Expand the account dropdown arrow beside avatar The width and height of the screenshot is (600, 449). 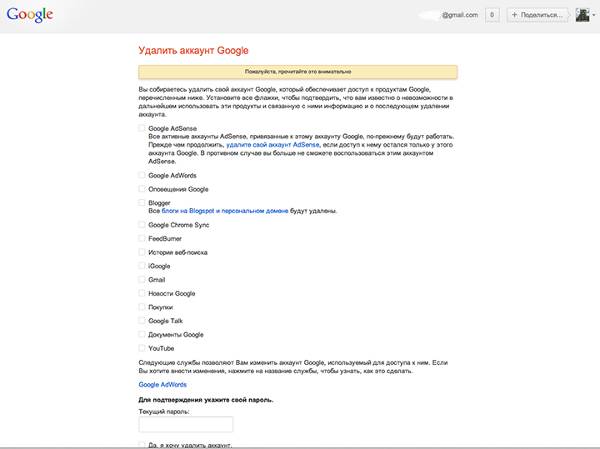coord(594,15)
